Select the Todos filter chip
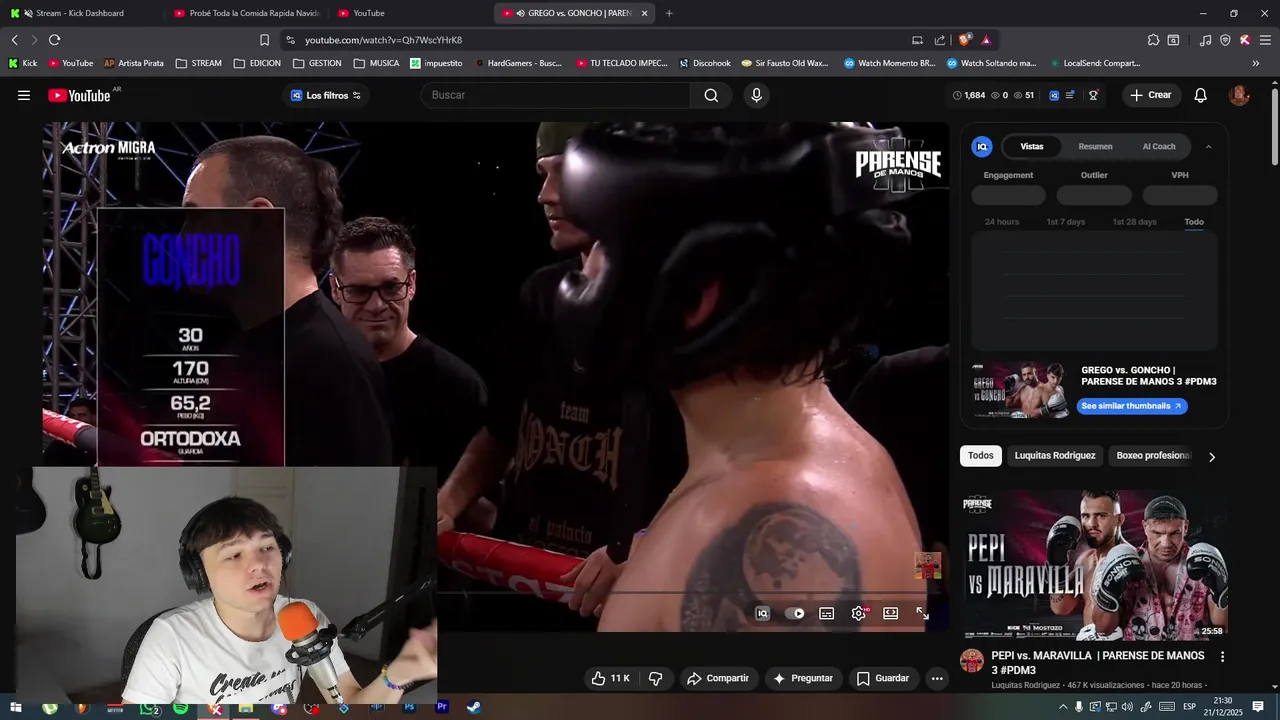This screenshot has width=1280, height=720. [981, 456]
